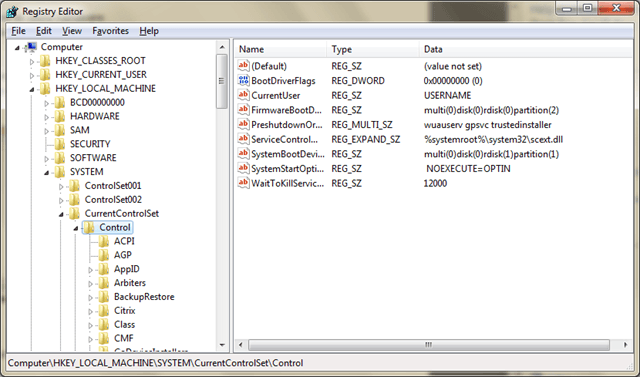Select the CurrentUser string value icon
The image size is (640, 377).
click(243, 95)
